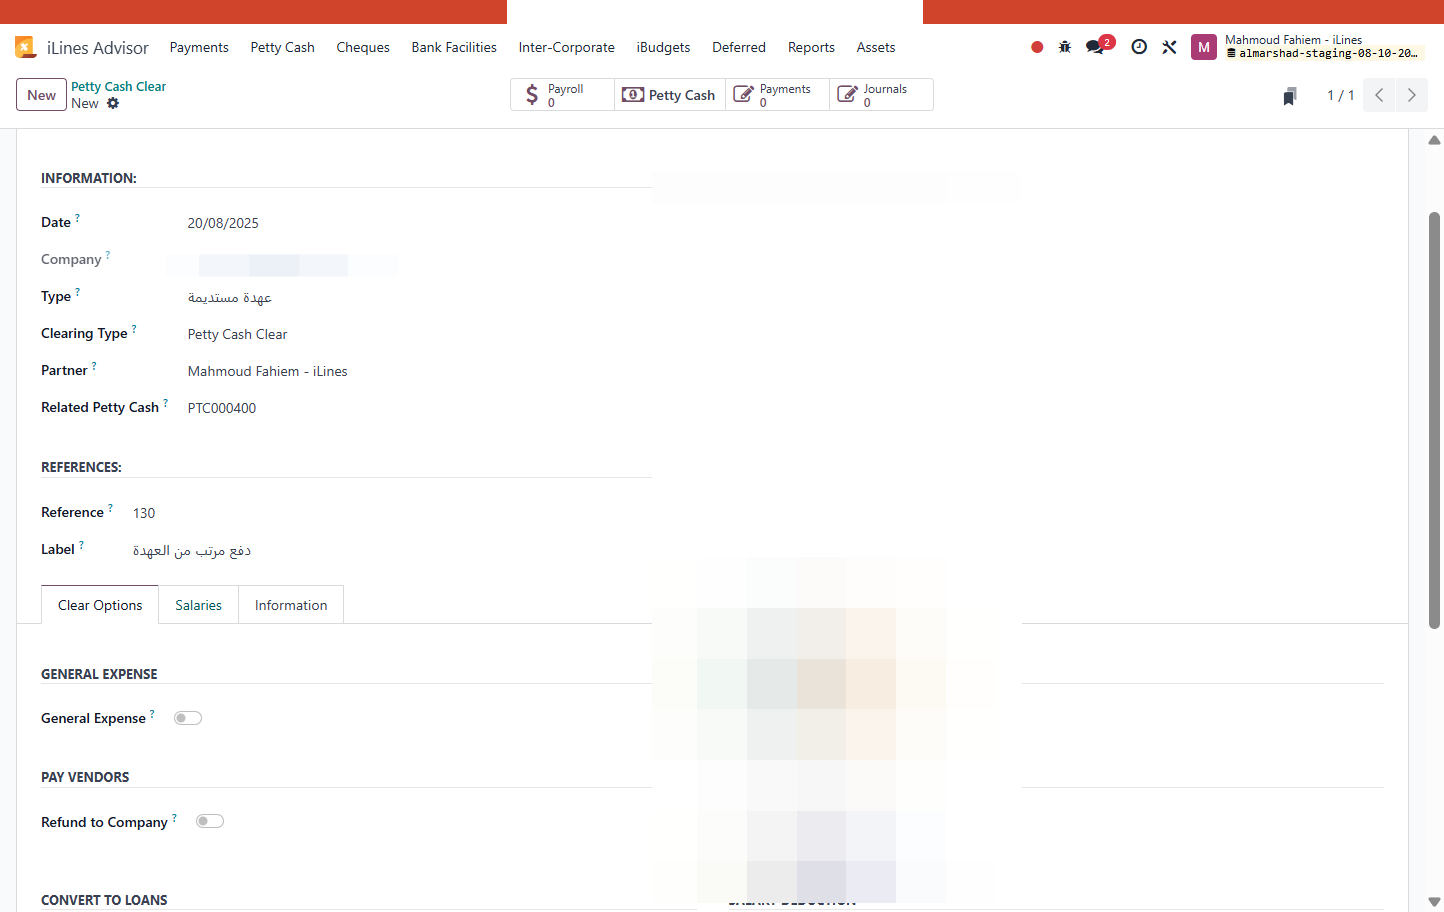Click the Date field 20/08/2025

[x=223, y=223]
